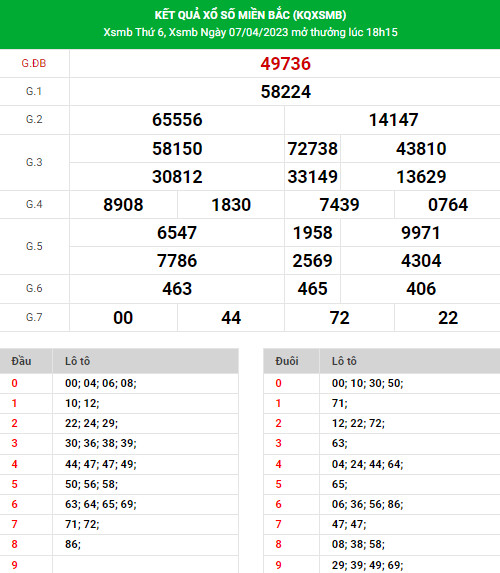500x573 pixels.
Task: Select G.3 result 72738
Action: (x=312, y=149)
